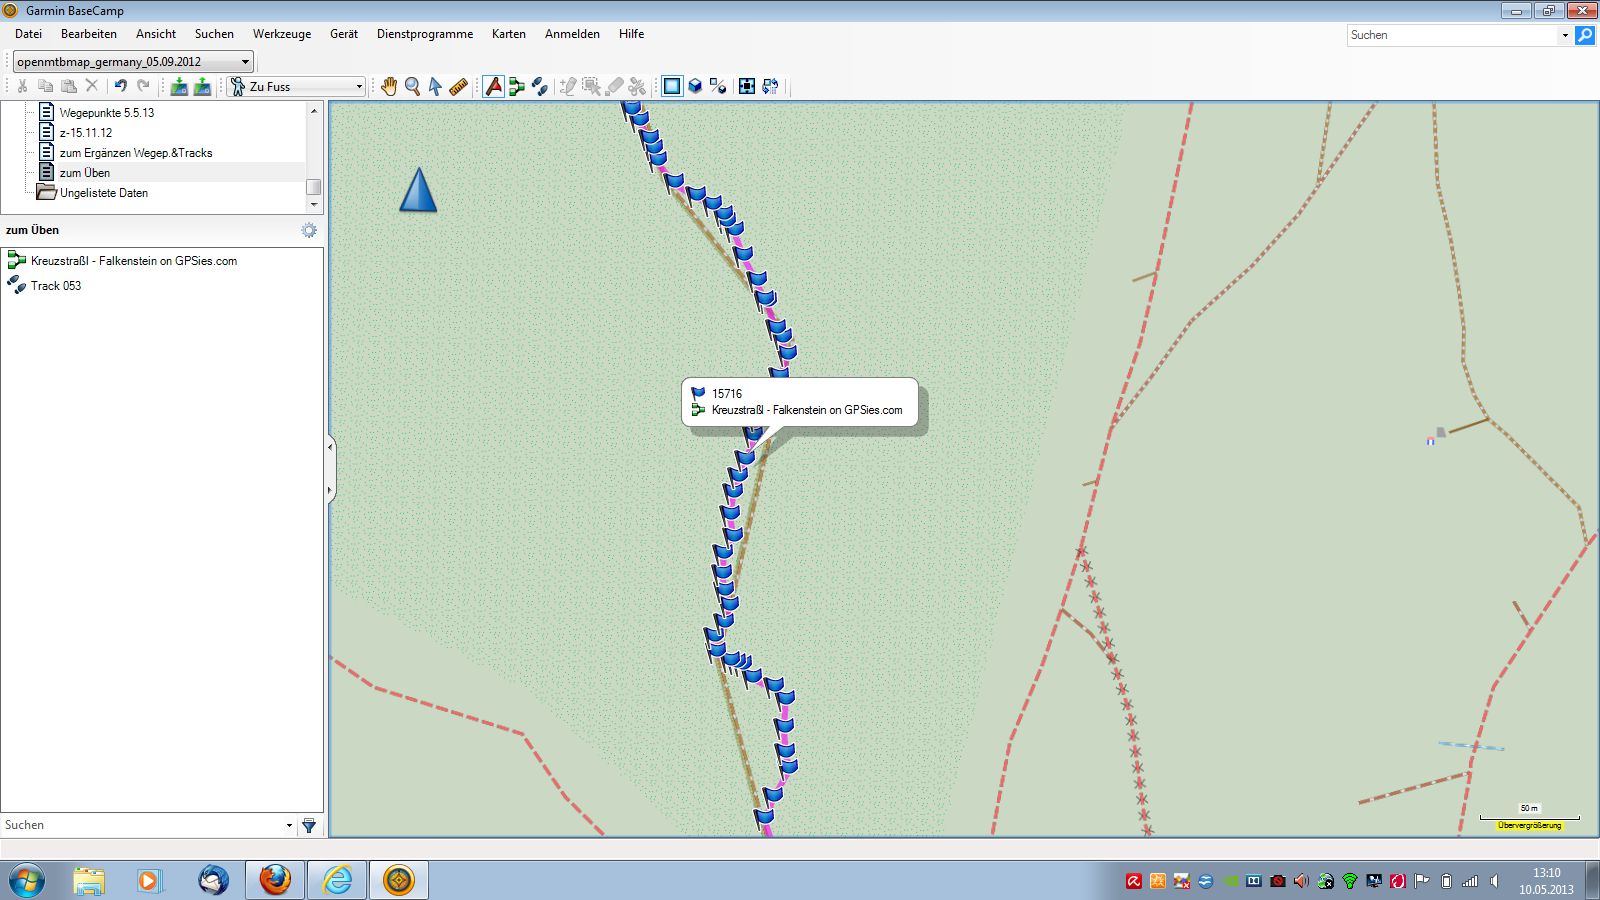Screen dimensions: 1600x900
Task: Click the bottom-left Suchen filter field
Action: coord(142,826)
